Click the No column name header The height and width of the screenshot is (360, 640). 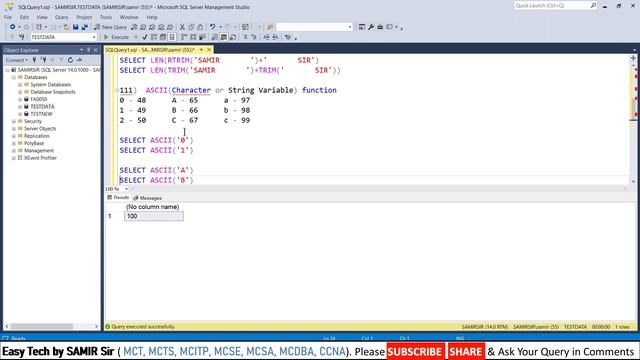point(153,207)
